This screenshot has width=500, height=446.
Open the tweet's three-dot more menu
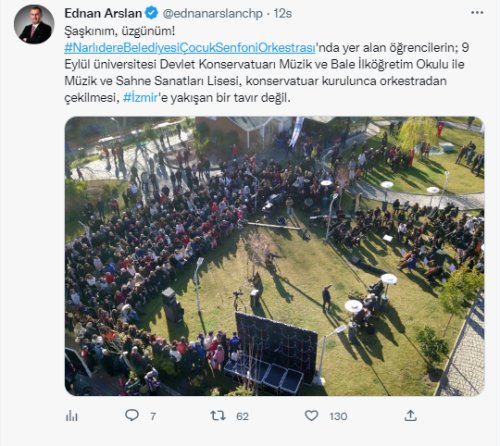coord(477,13)
